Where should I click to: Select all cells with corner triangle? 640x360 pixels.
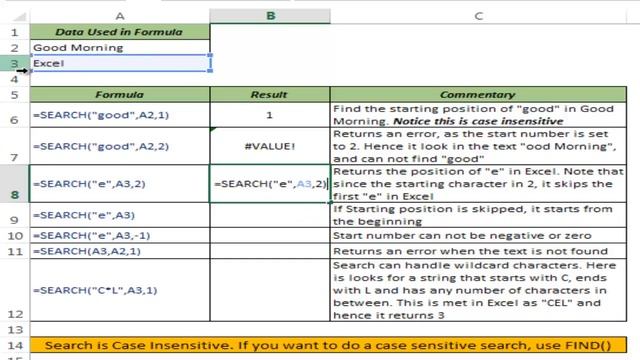pyautogui.click(x=20, y=17)
